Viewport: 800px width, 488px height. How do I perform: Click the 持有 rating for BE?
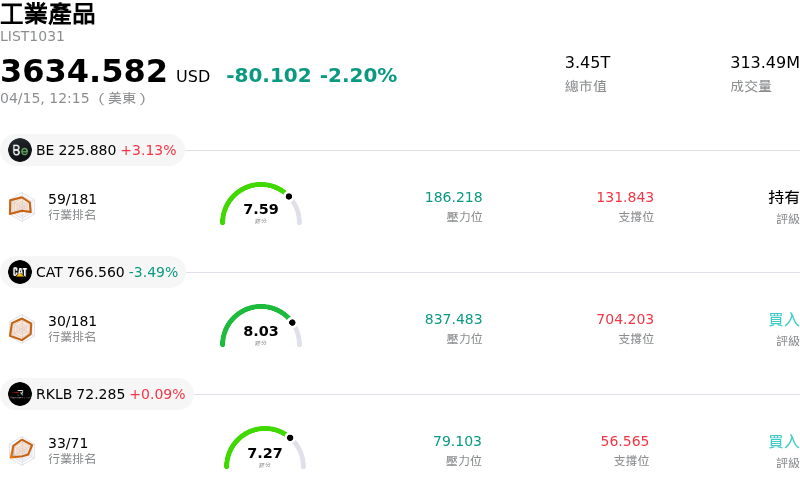tap(784, 197)
